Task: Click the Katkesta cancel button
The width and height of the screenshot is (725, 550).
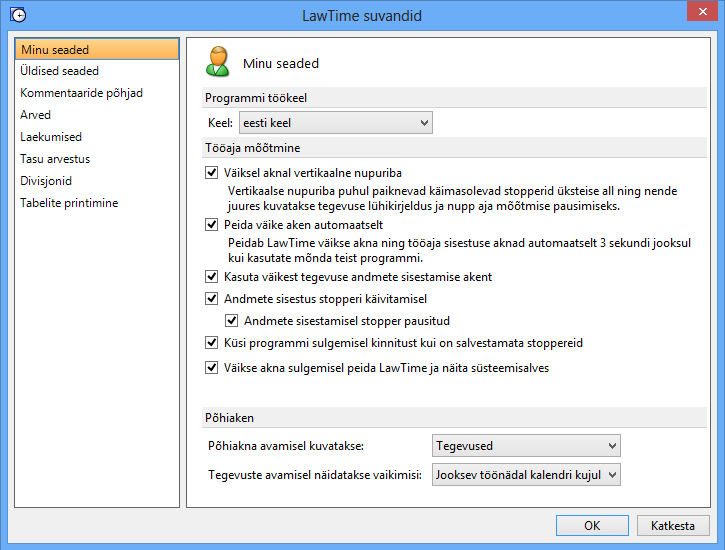Action: point(673,526)
